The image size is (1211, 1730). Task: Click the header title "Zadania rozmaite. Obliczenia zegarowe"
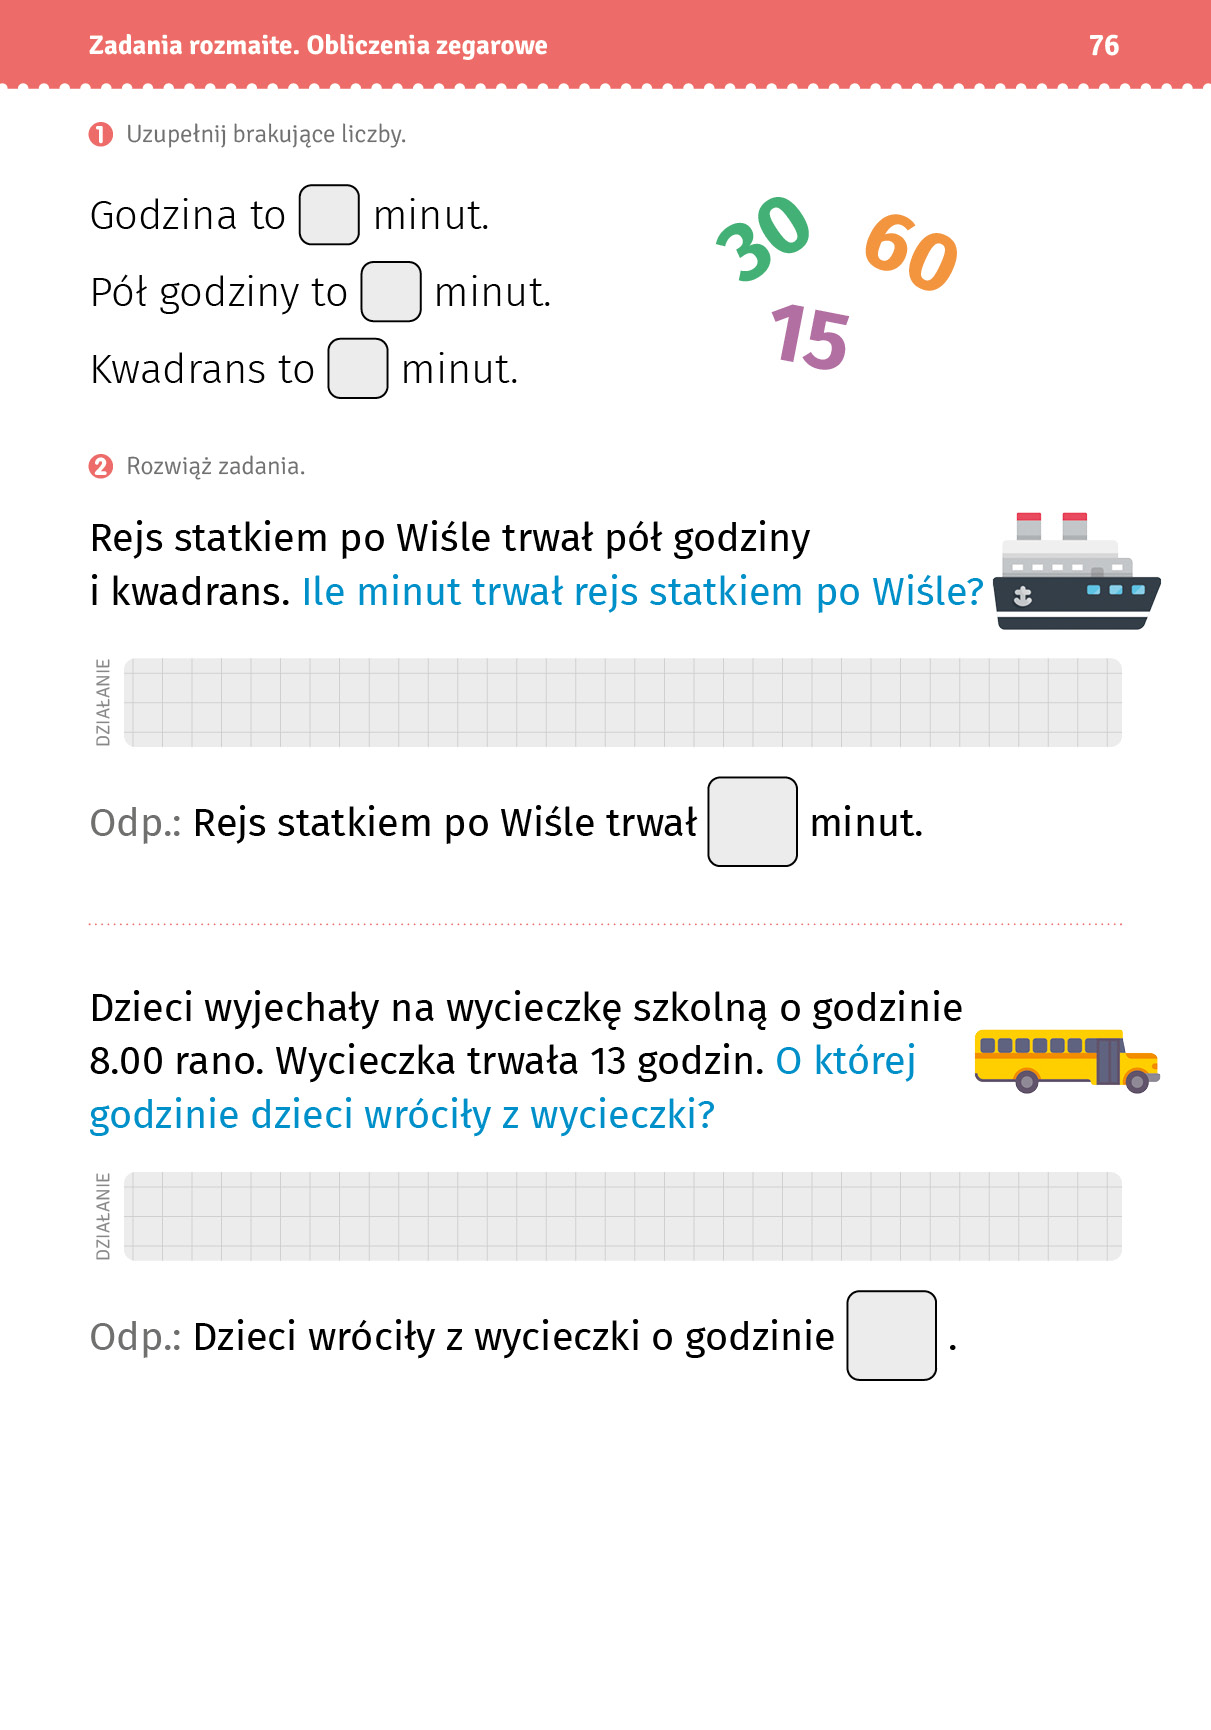318,45
